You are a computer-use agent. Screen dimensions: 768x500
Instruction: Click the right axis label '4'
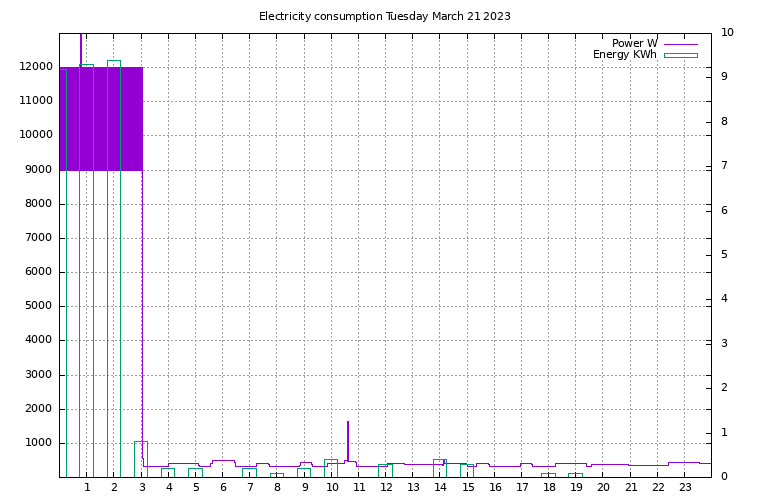[724, 298]
